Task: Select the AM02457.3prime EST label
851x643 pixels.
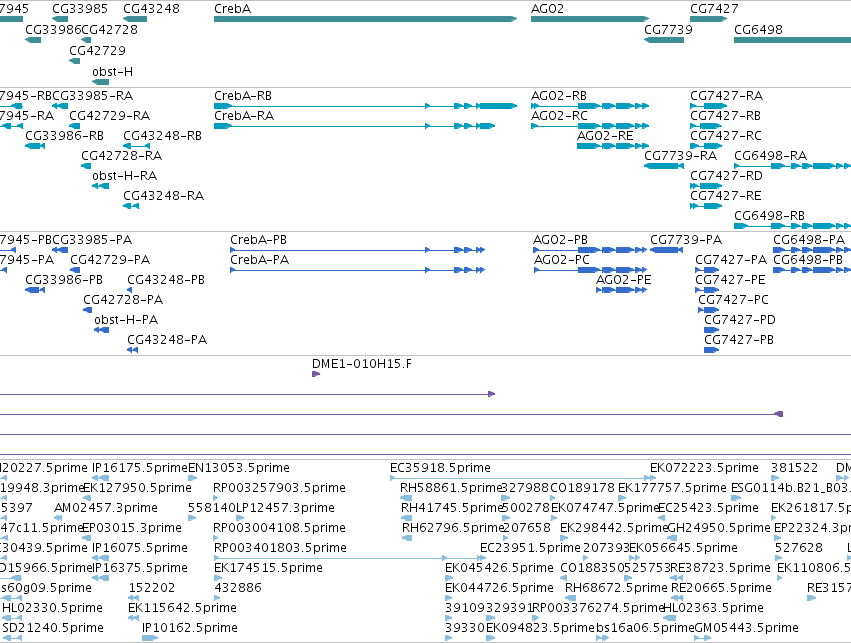Action: [x=106, y=508]
